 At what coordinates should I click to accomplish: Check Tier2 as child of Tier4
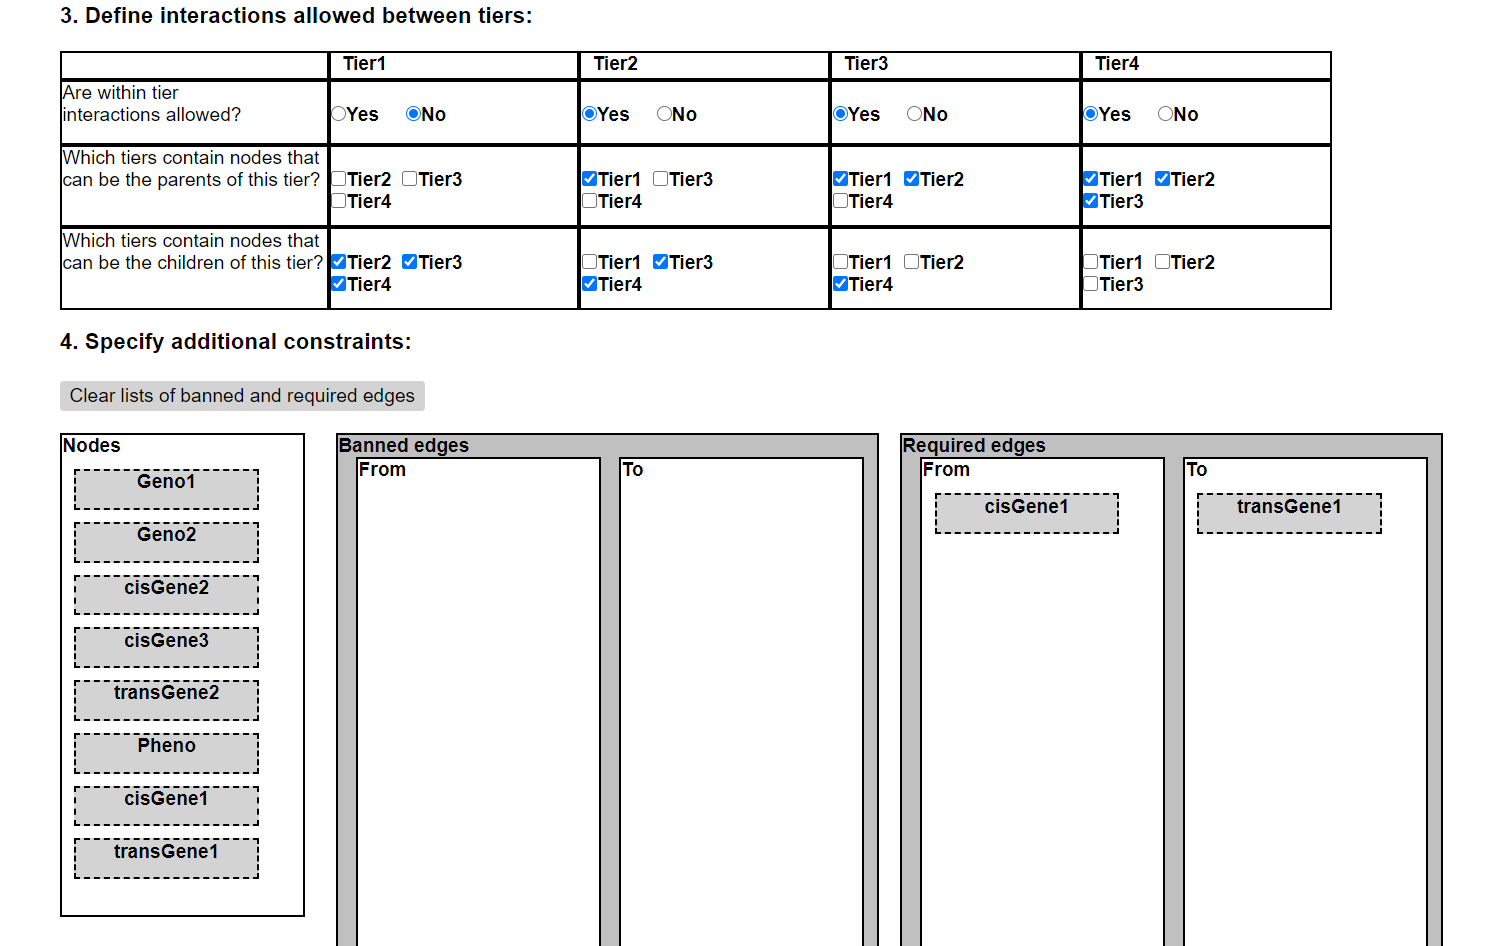tap(1162, 262)
